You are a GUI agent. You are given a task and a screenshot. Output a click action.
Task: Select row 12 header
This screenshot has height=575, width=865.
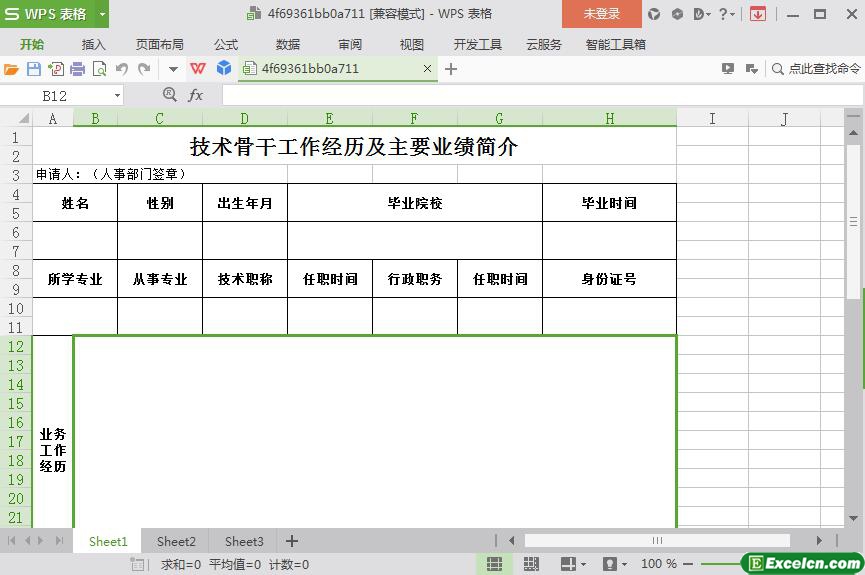[16, 347]
